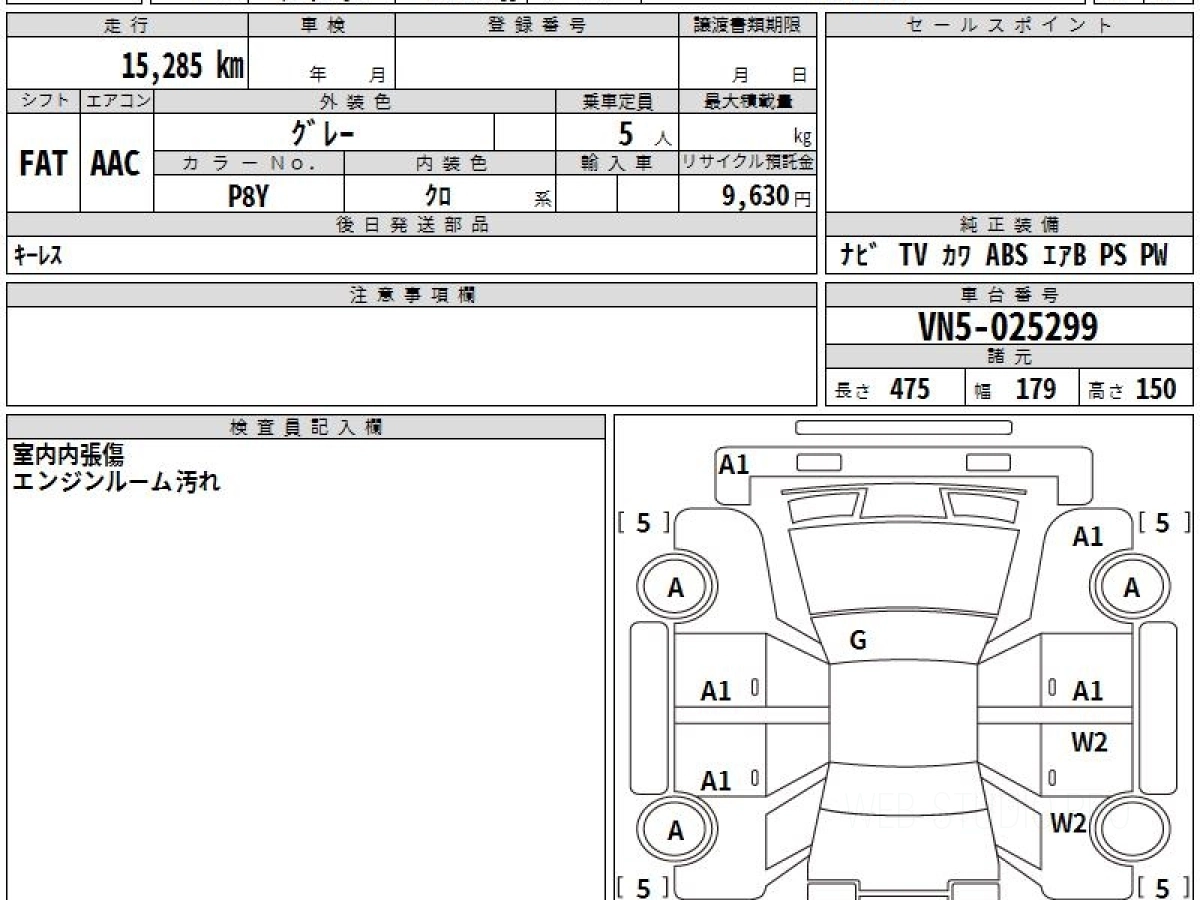Screen dimensions: 1200x900
Task: Click the W2 mark beside the rear-right wheel
Action: 1068,823
